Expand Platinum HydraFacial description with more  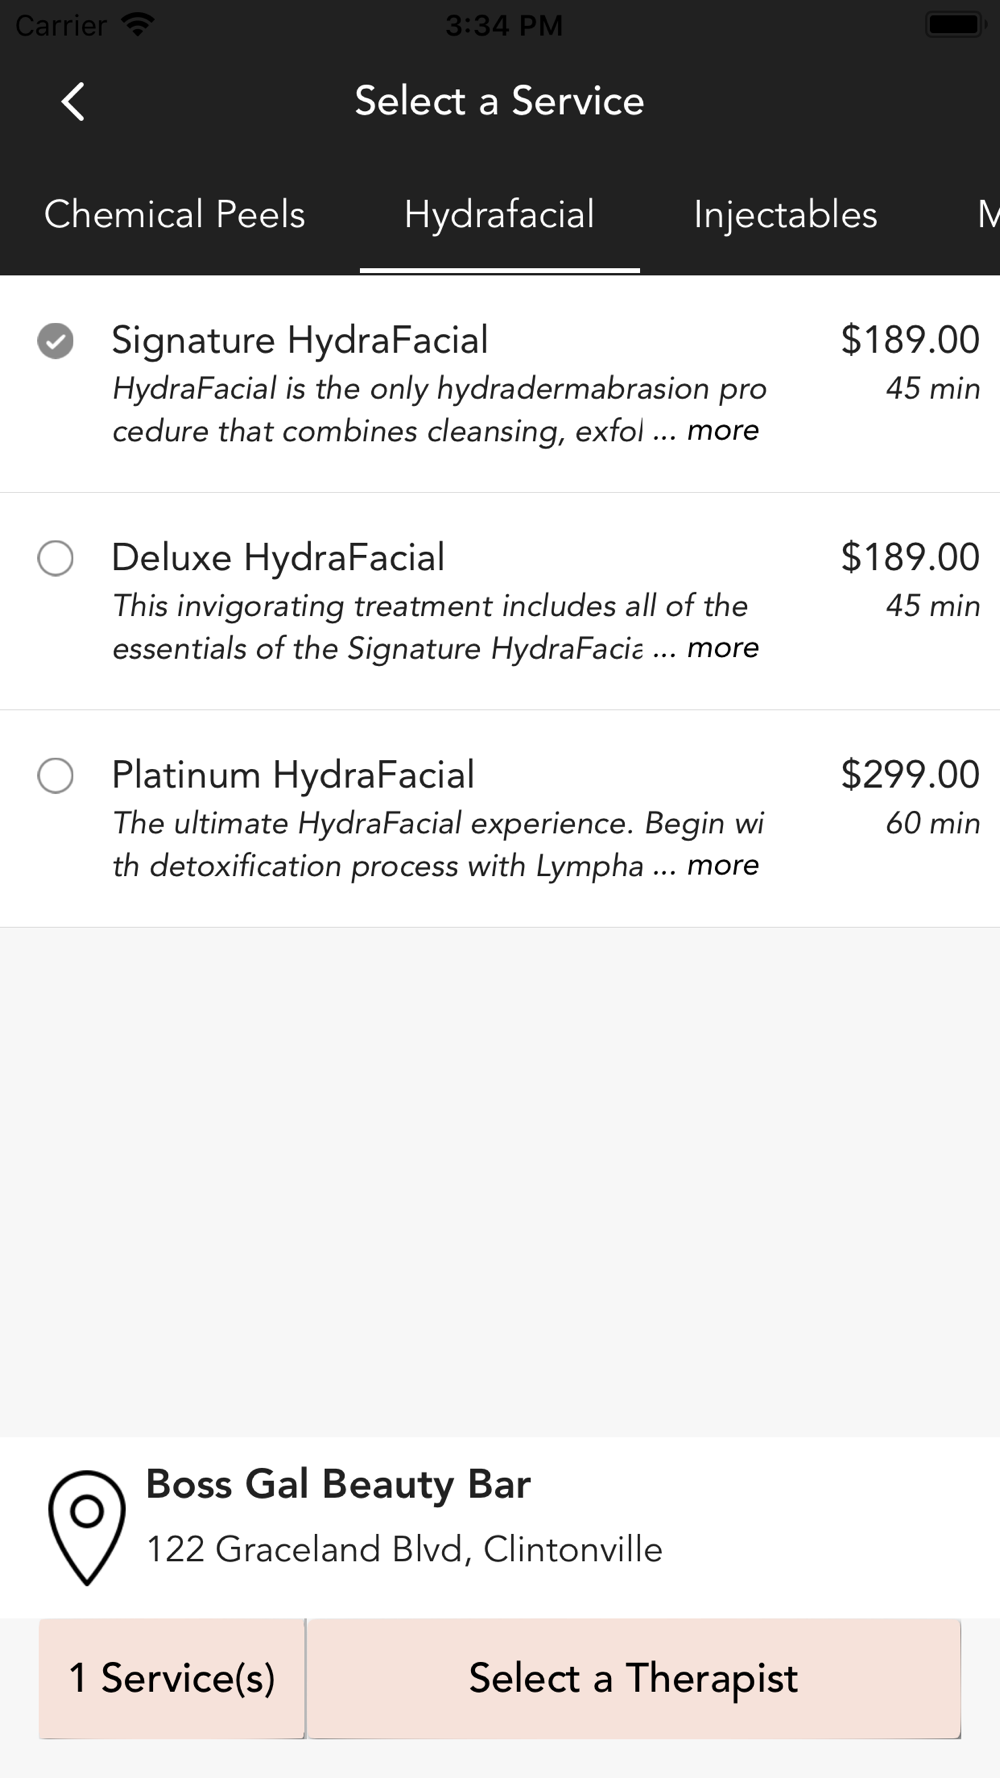pos(722,864)
